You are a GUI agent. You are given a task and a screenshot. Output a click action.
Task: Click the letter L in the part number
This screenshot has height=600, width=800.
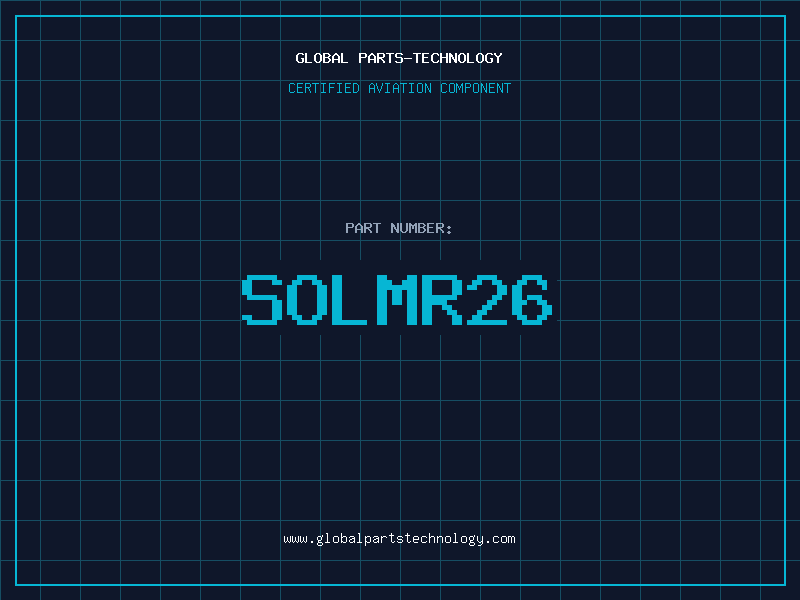pos(349,300)
